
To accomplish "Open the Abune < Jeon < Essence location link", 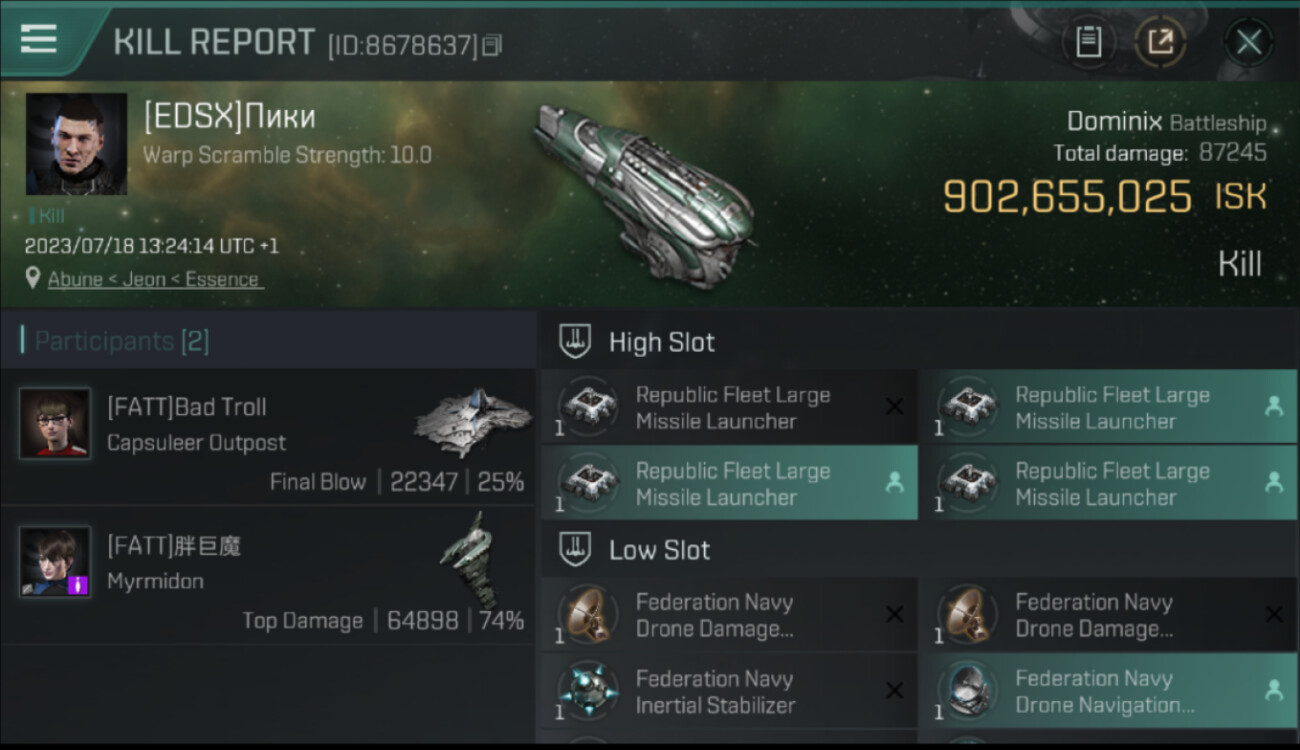I will coord(154,280).
